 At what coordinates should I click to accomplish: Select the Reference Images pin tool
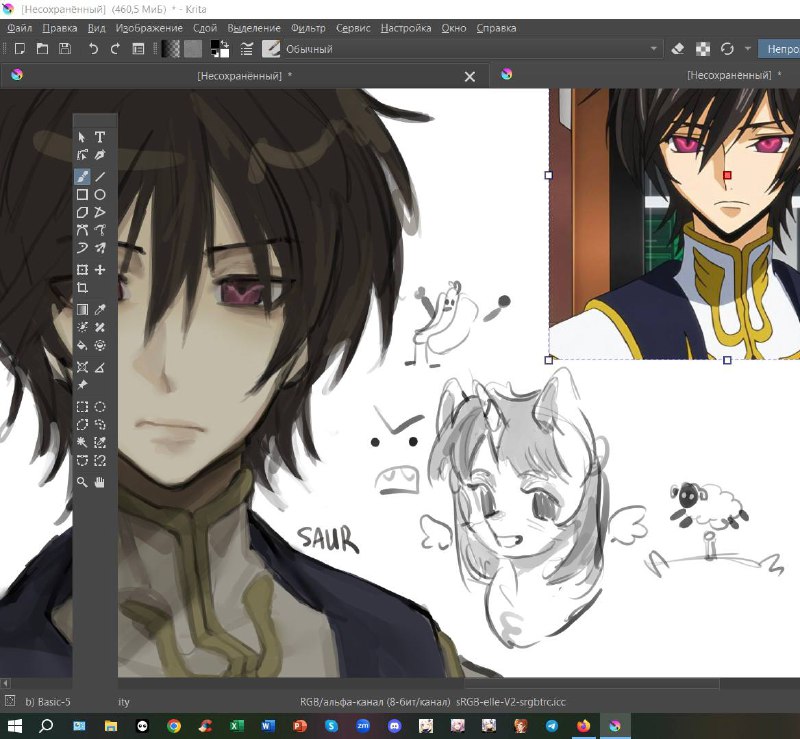[x=82, y=385]
